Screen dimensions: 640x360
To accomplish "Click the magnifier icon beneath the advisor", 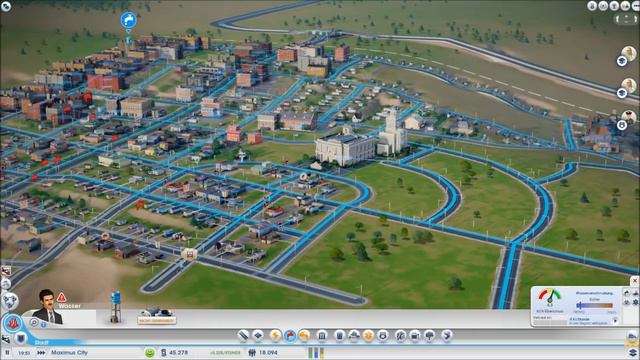I will pos(34,323).
